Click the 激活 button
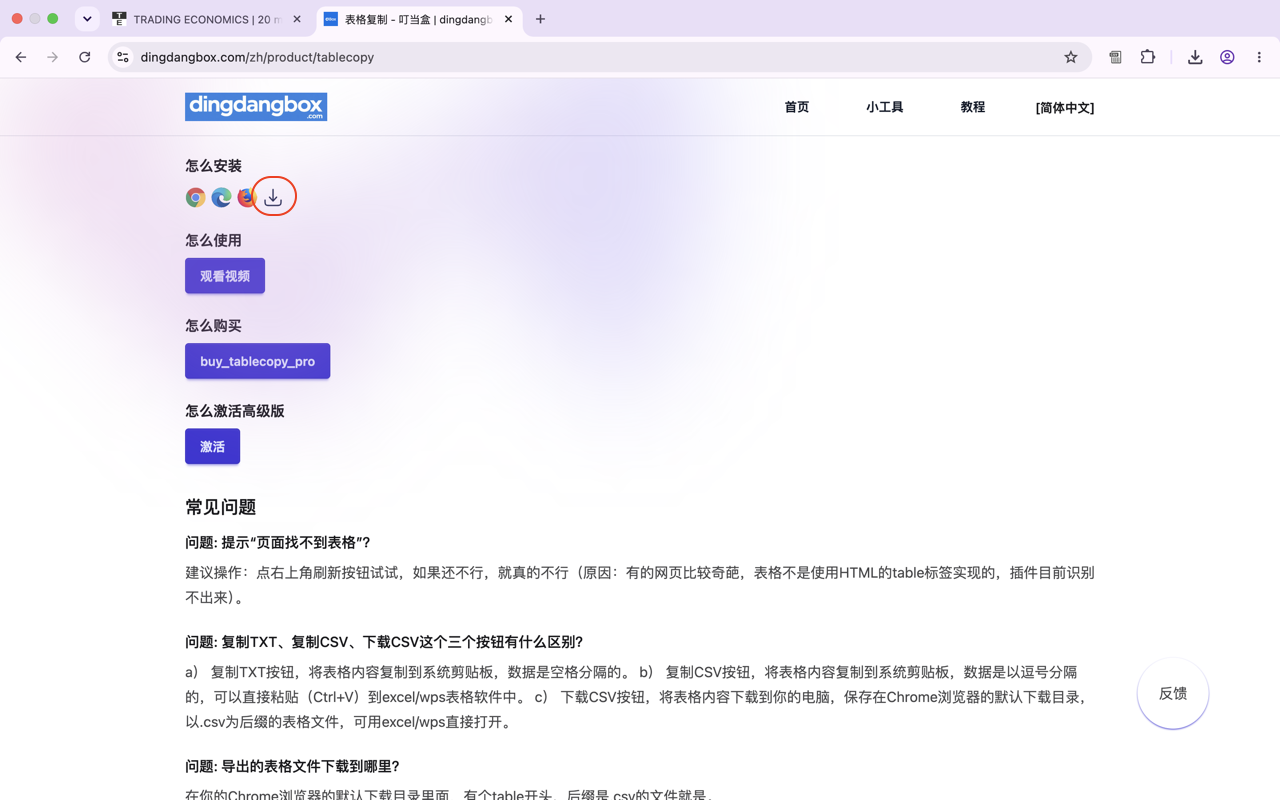 212,446
